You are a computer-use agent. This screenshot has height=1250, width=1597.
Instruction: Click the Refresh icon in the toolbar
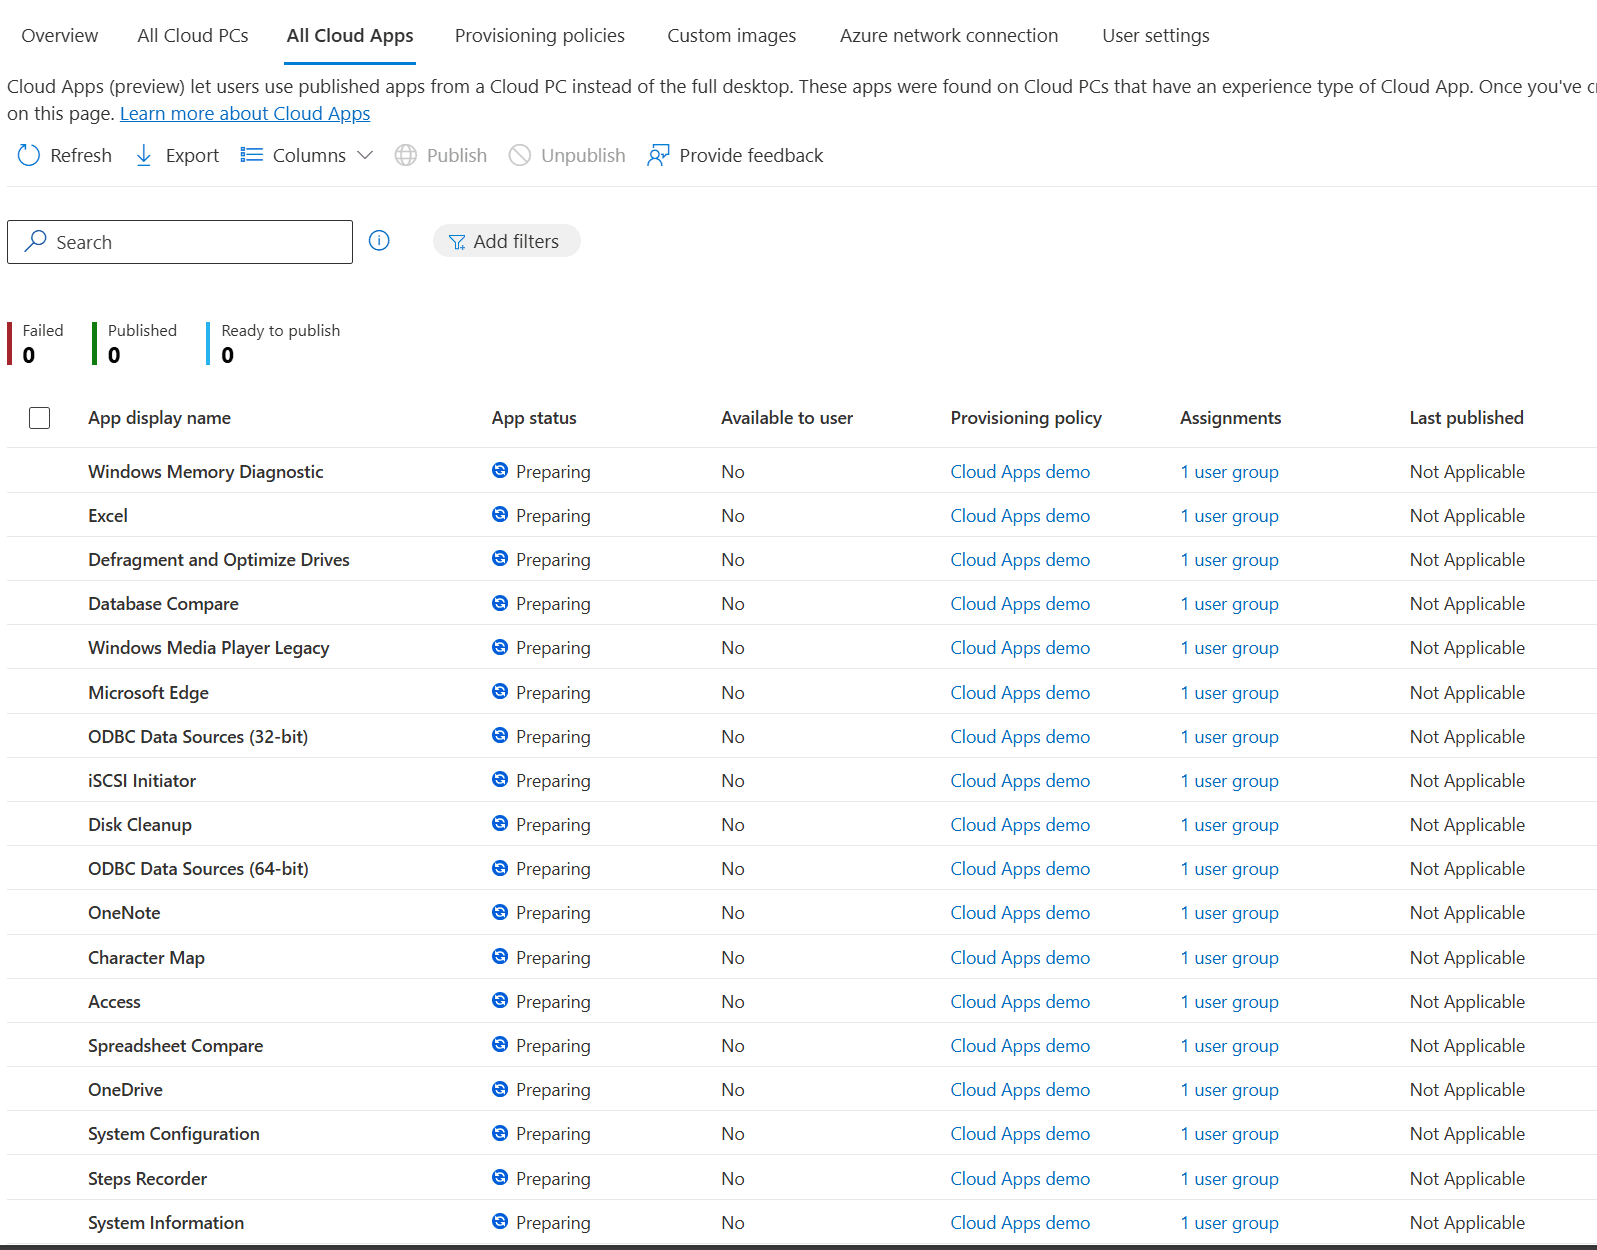pyautogui.click(x=29, y=155)
